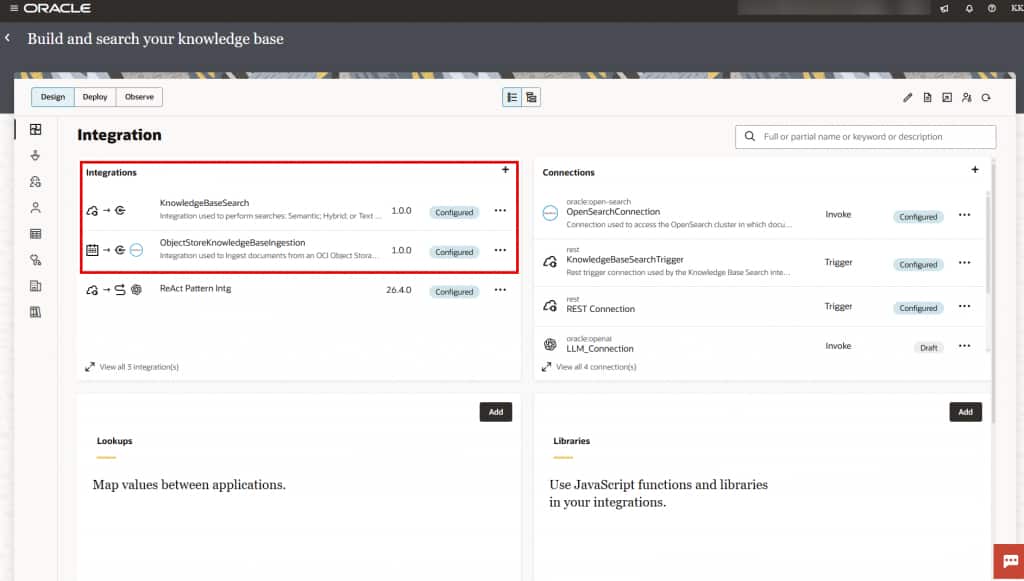Open the ellipsis menu for ReAct Pattern Intg
Screen dimensions: 1024x581
pyautogui.click(x=499, y=291)
